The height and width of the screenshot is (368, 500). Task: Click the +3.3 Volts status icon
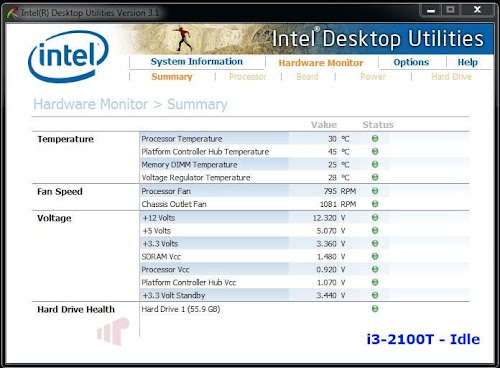(375, 243)
